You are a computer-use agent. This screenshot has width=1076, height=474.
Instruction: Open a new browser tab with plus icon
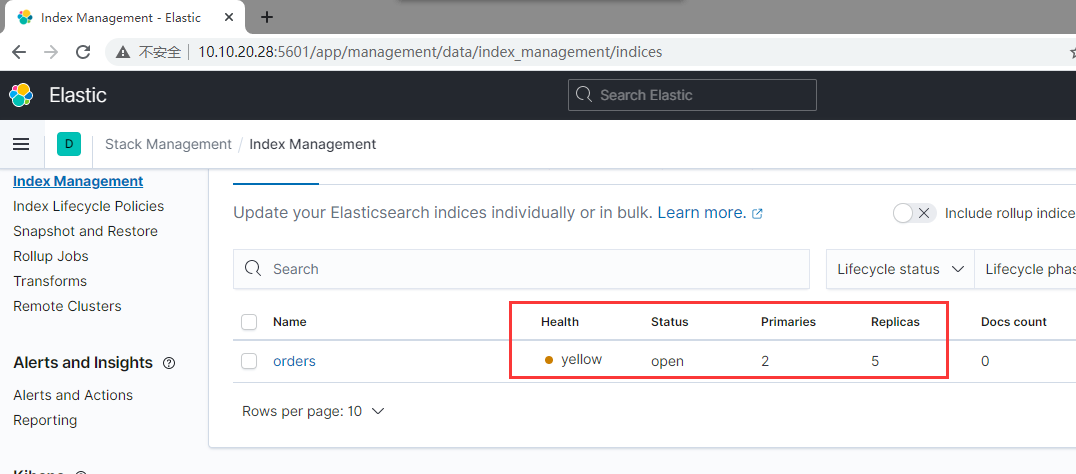click(268, 17)
